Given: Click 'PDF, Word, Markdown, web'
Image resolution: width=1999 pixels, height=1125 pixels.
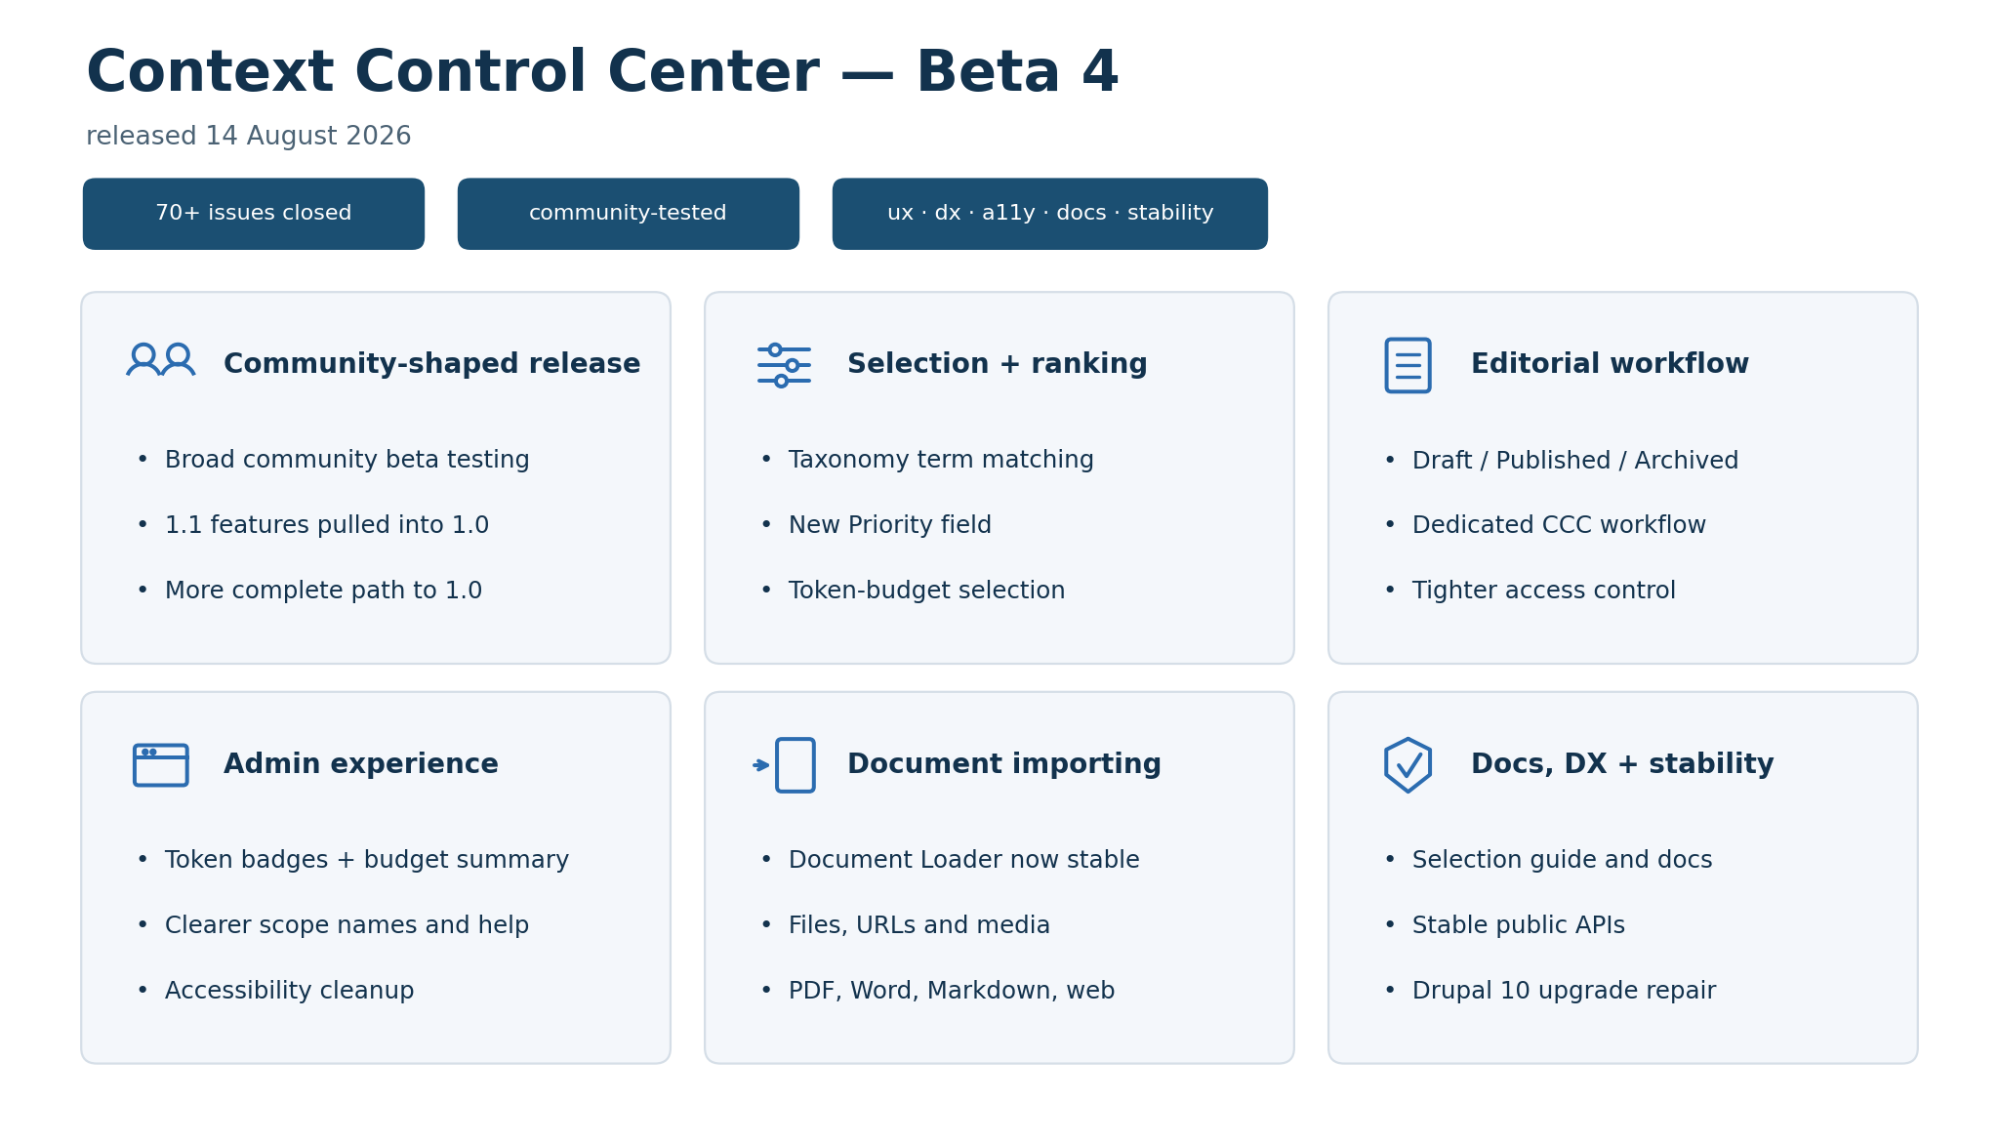Looking at the screenshot, I should 952,990.
